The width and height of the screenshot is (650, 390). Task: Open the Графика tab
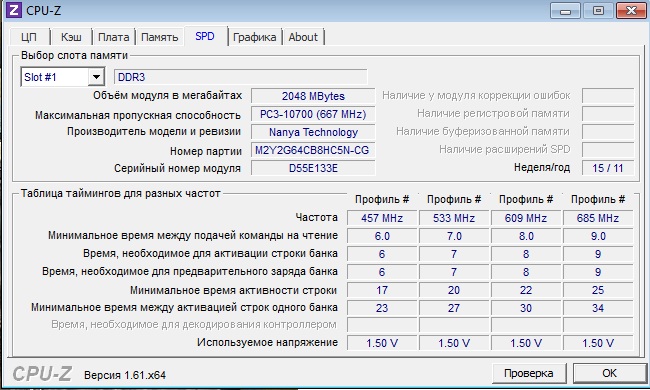pos(255,37)
